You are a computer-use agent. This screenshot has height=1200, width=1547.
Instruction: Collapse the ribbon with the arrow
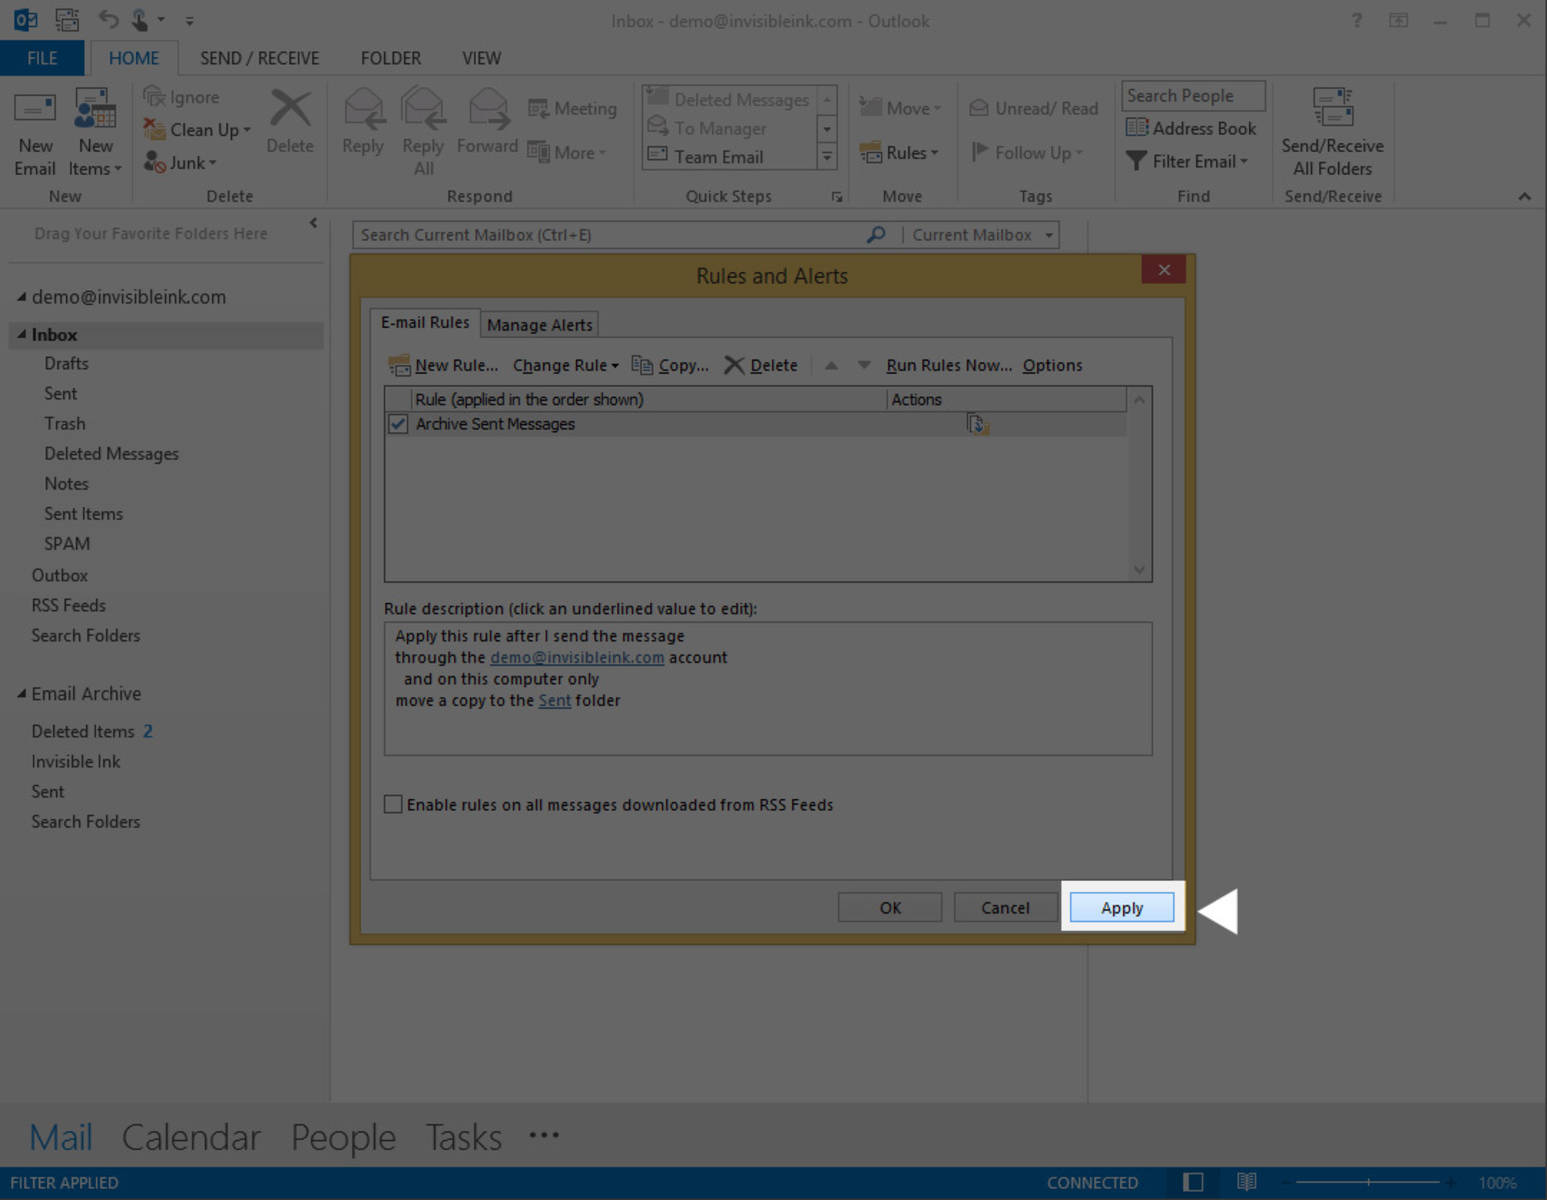pyautogui.click(x=1524, y=197)
